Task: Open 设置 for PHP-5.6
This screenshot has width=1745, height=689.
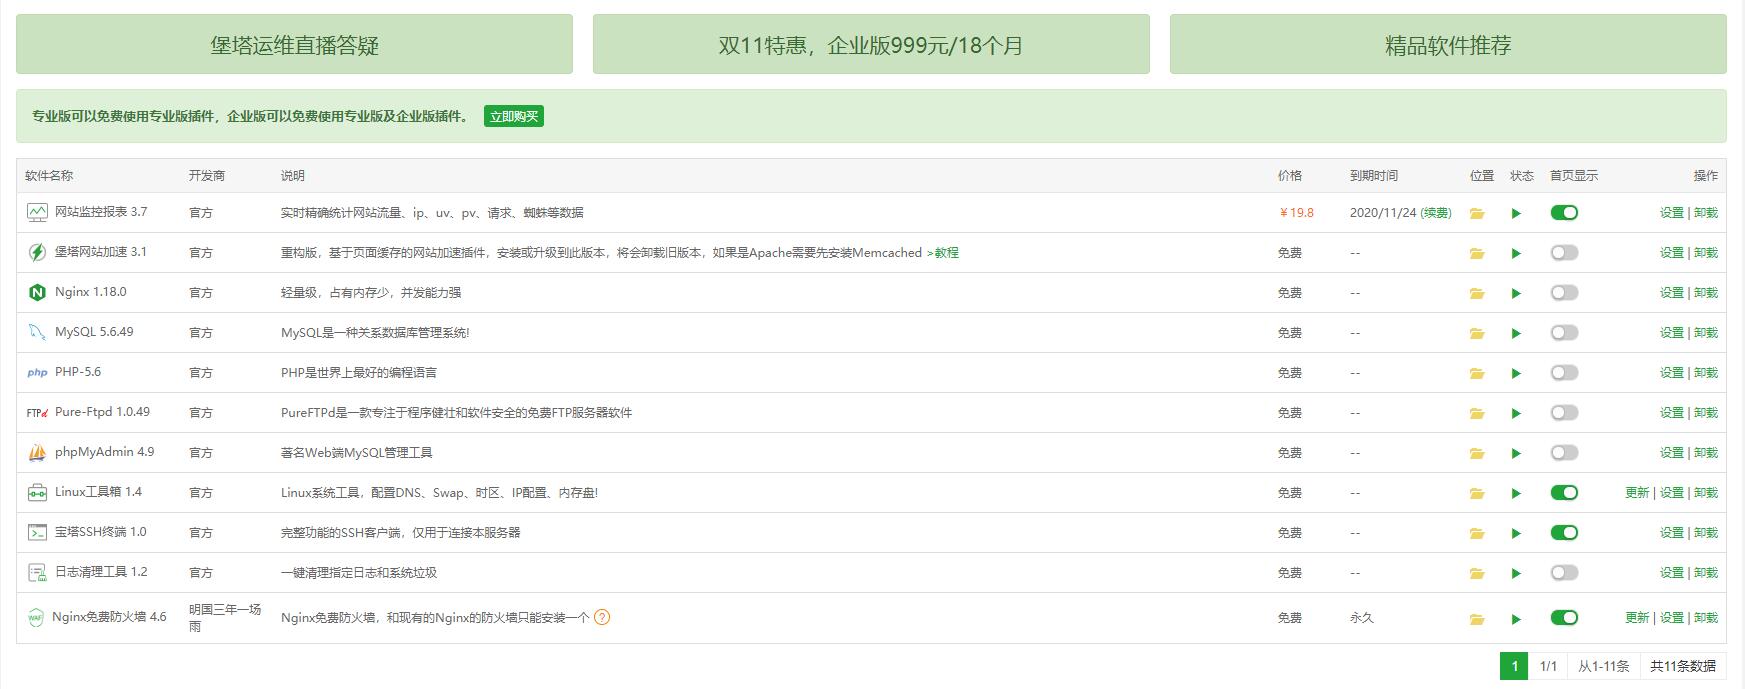Action: pos(1672,372)
